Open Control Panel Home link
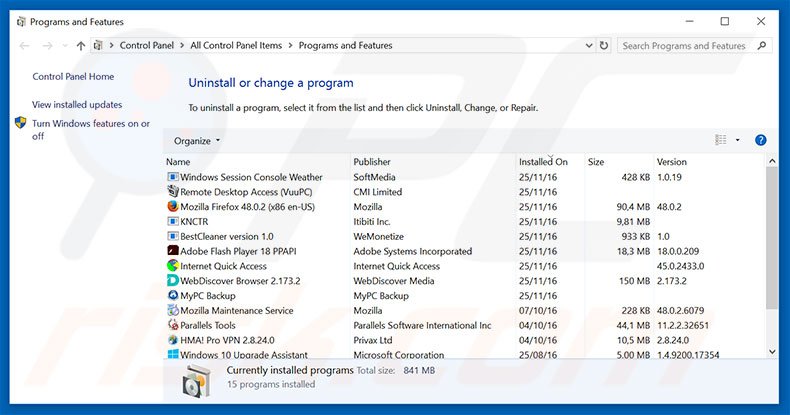Screen dimensions: 790x415 73,77
